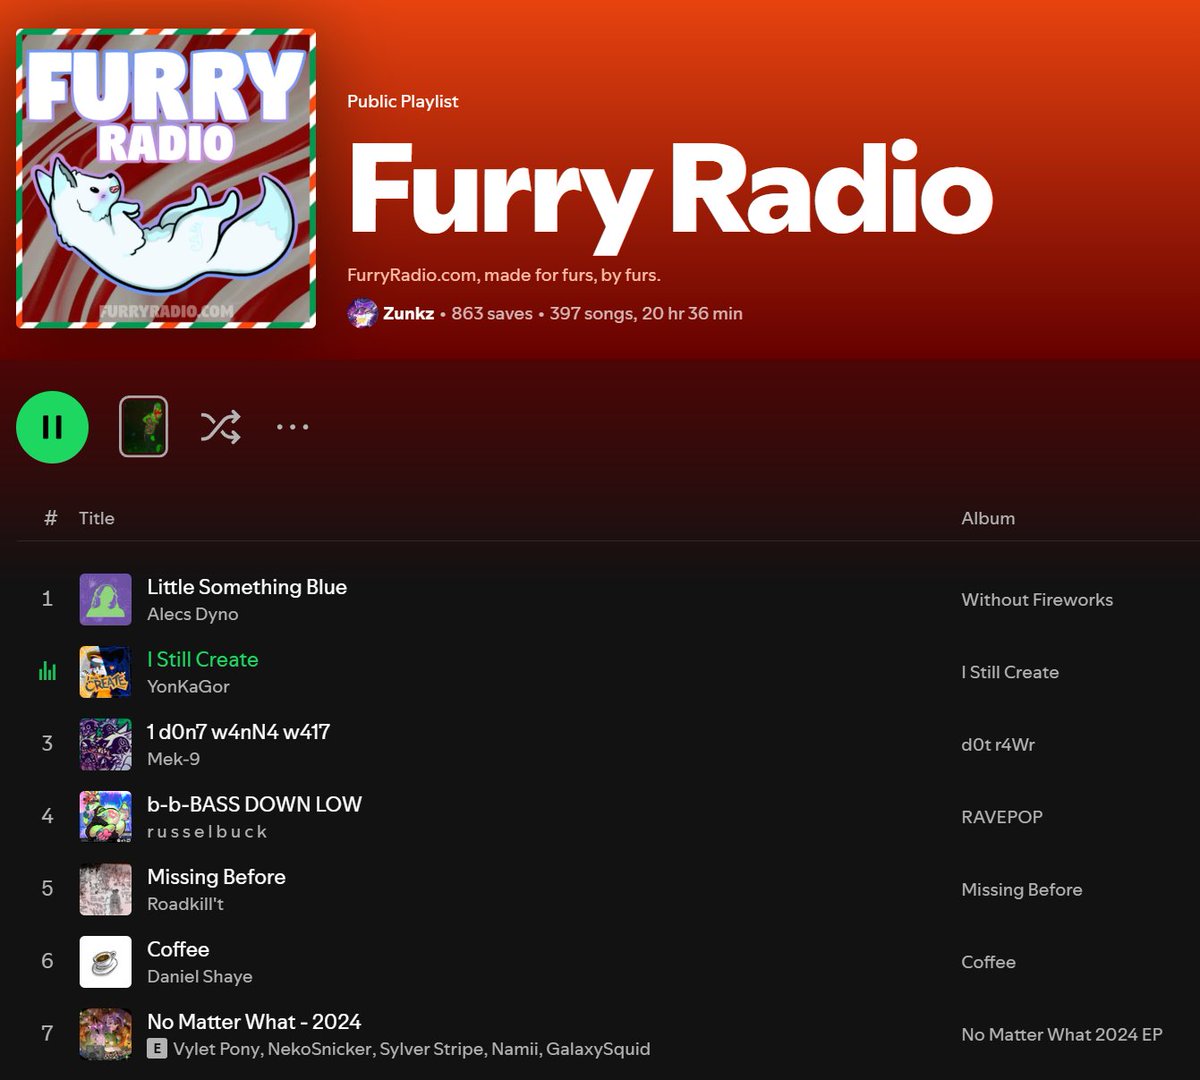Viewport: 1200px width, 1080px height.
Task: Open artist Roadkill't
Action: click(x=185, y=904)
